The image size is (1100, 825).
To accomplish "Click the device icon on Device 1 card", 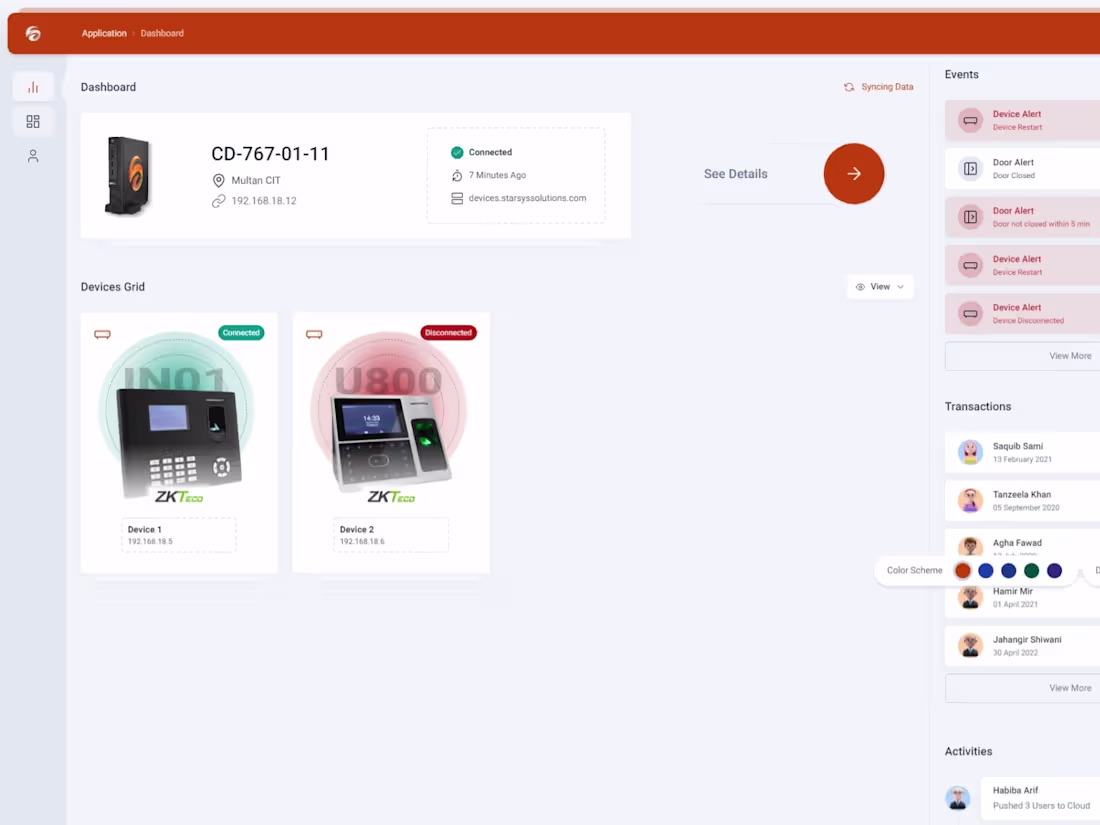I will pos(102,333).
